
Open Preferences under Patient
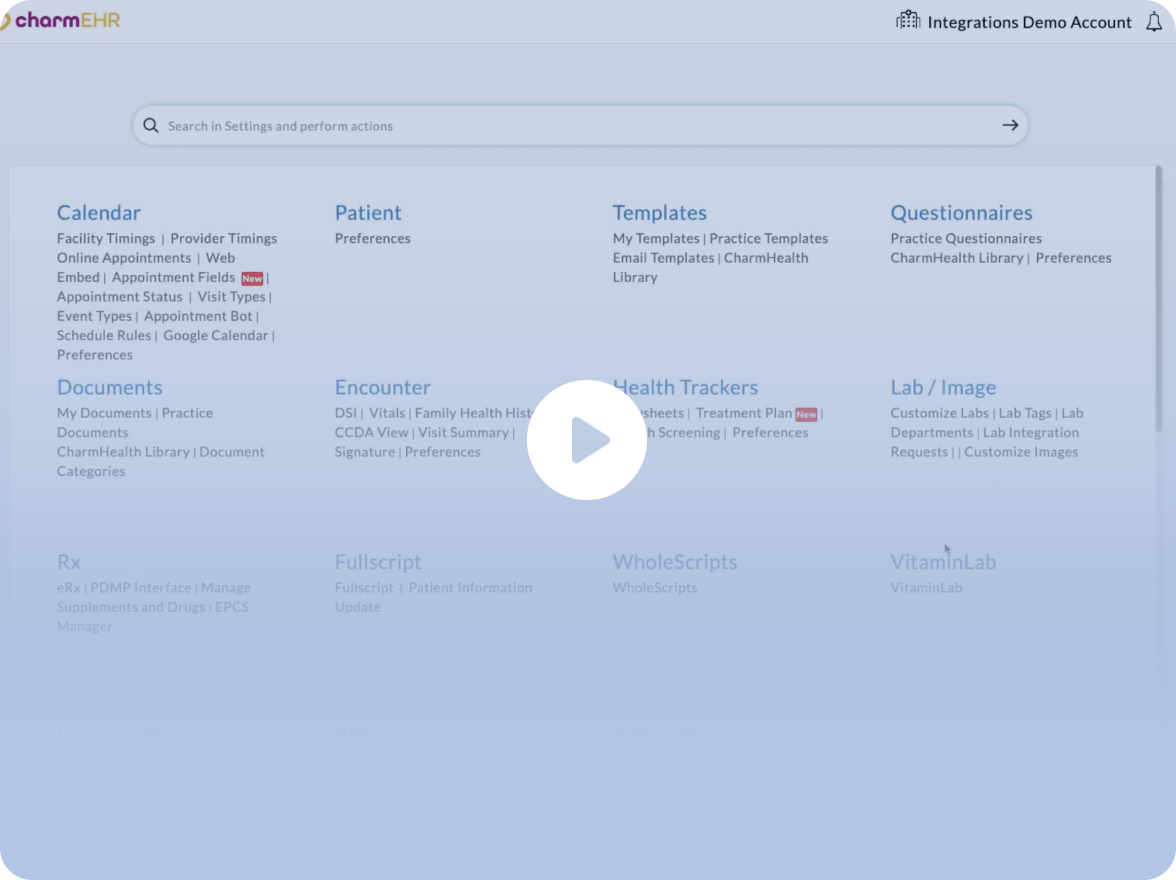(x=372, y=238)
